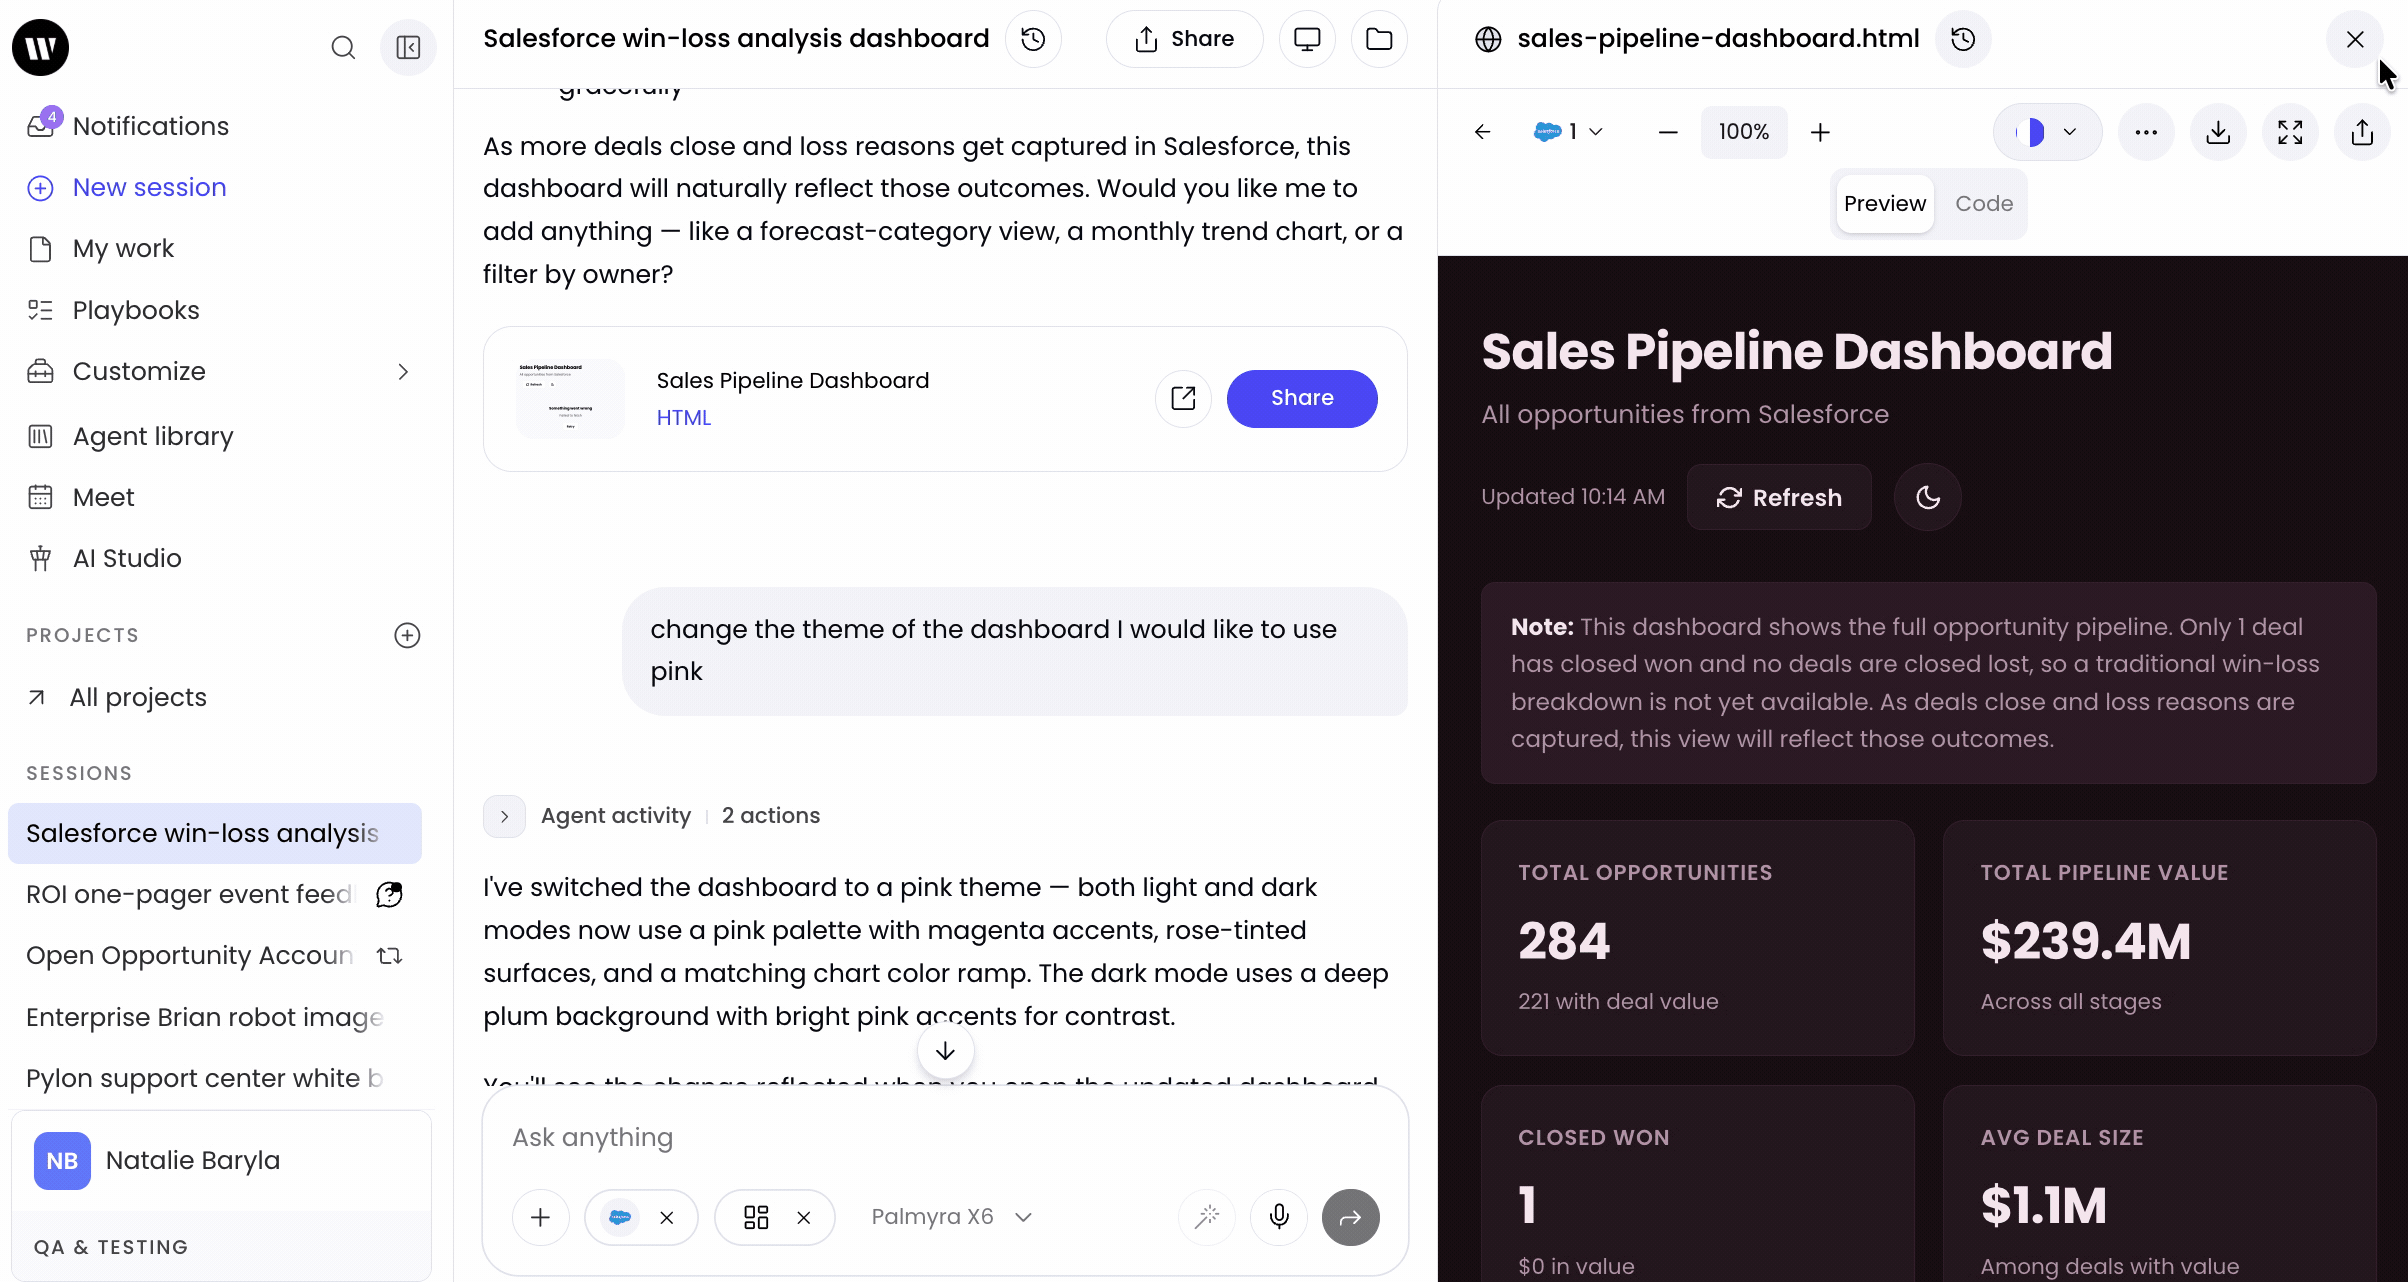This screenshot has width=2408, height=1282.
Task: Open more options ellipsis menu
Action: [2146, 132]
